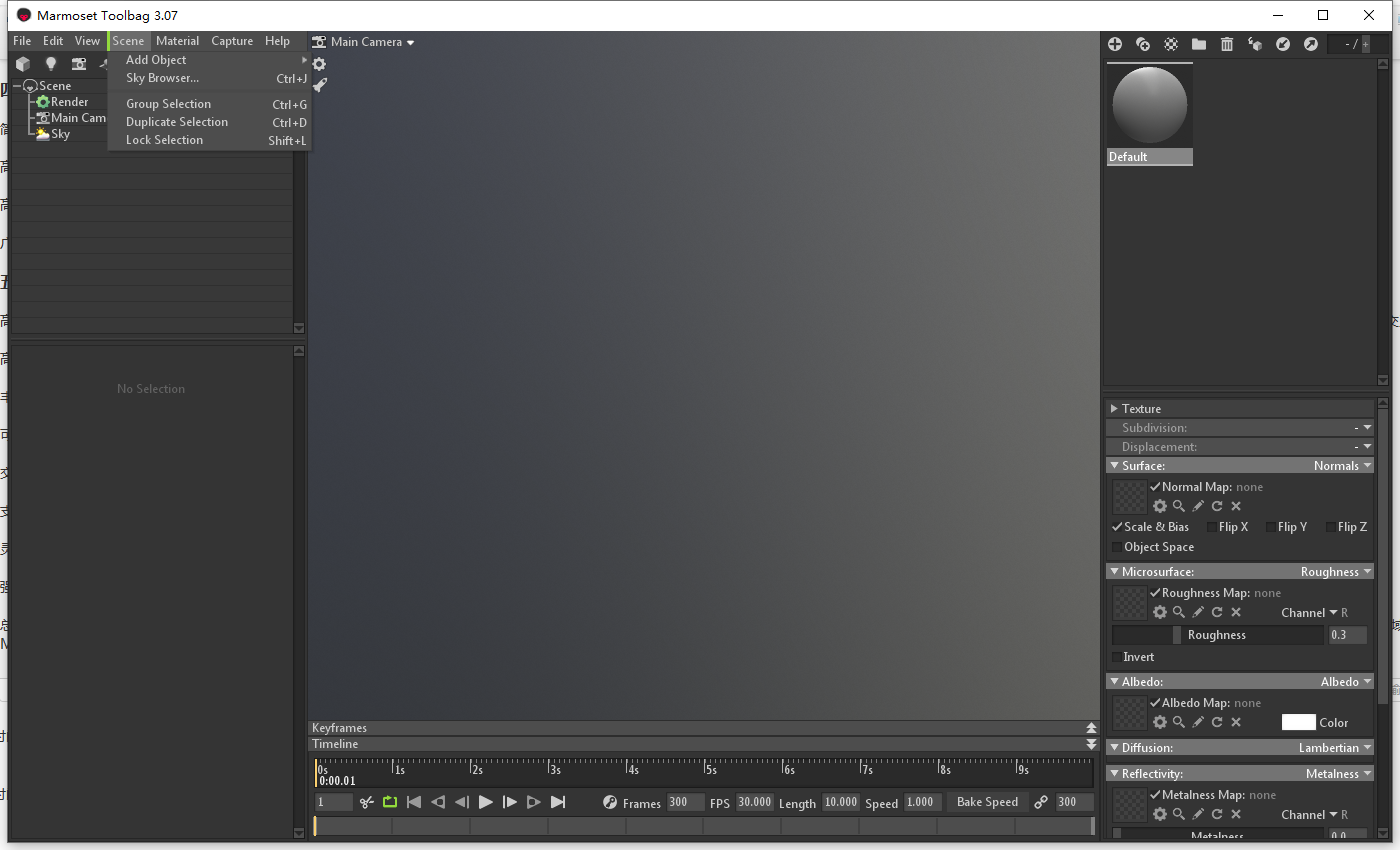Screen dimensions: 1400x850
Task: Toggle the Normal Map checkmark
Action: point(1155,487)
